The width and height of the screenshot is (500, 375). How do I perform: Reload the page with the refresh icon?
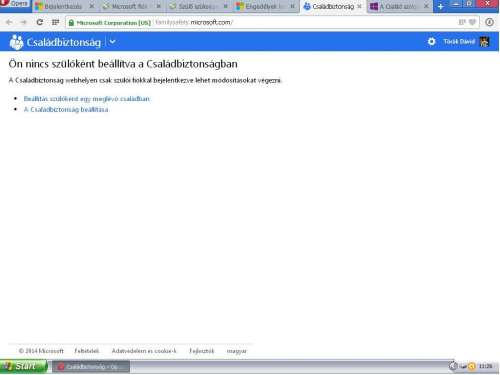[40, 22]
